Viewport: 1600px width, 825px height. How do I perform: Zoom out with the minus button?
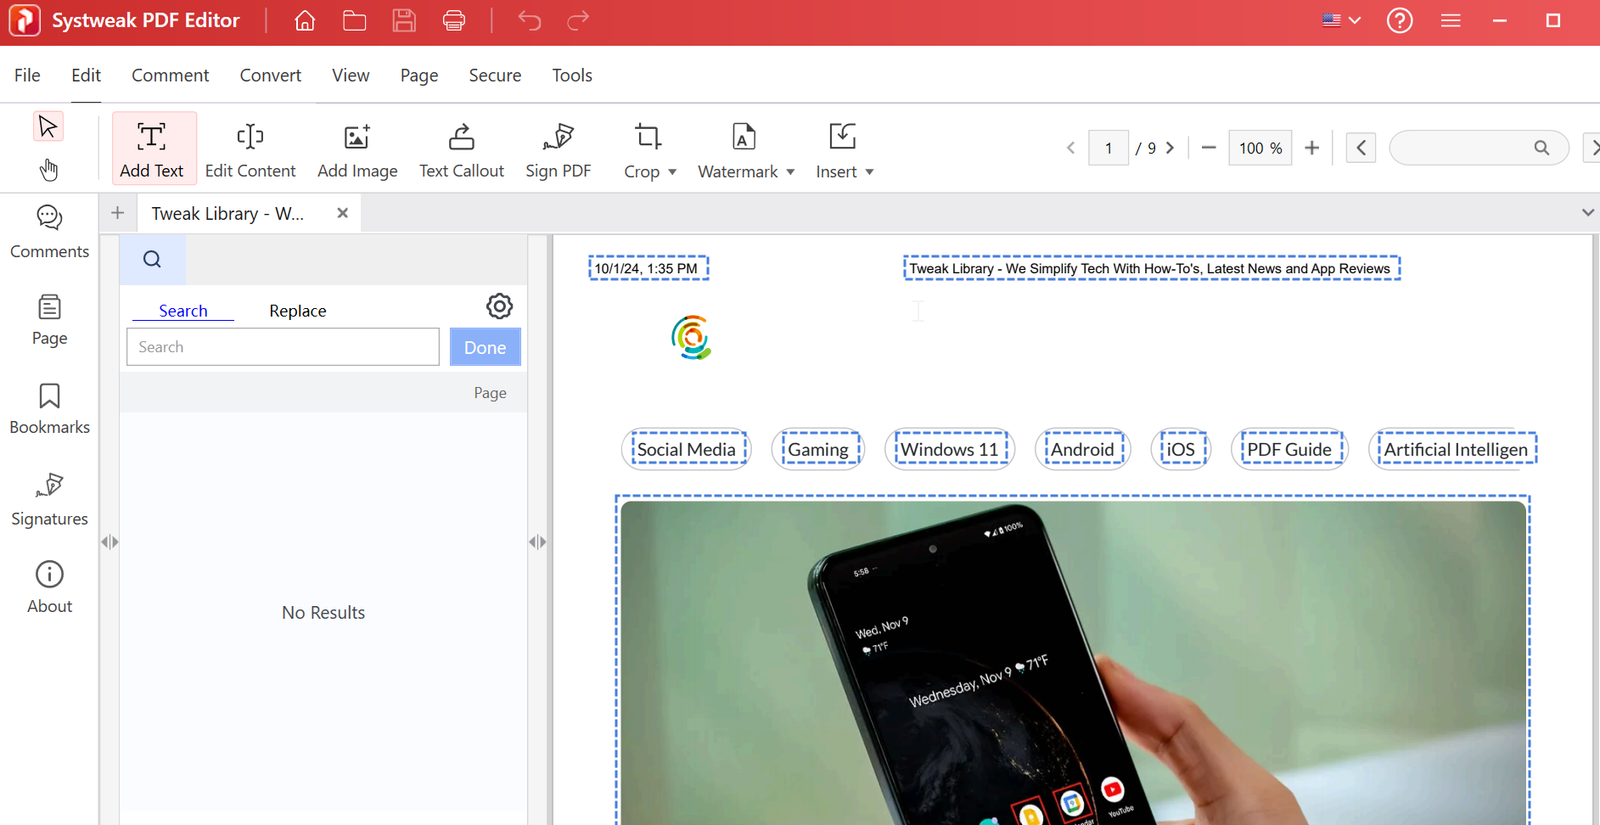1208,148
